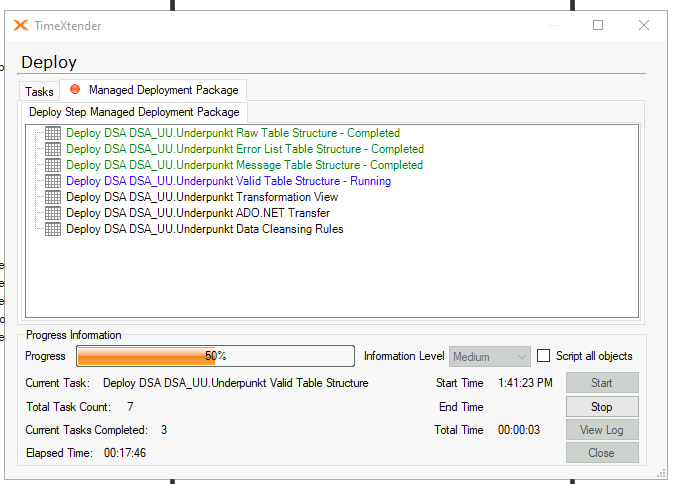The image size is (675, 484).
Task: Click the TimeXtender logo in the title bar
Action: [21, 25]
